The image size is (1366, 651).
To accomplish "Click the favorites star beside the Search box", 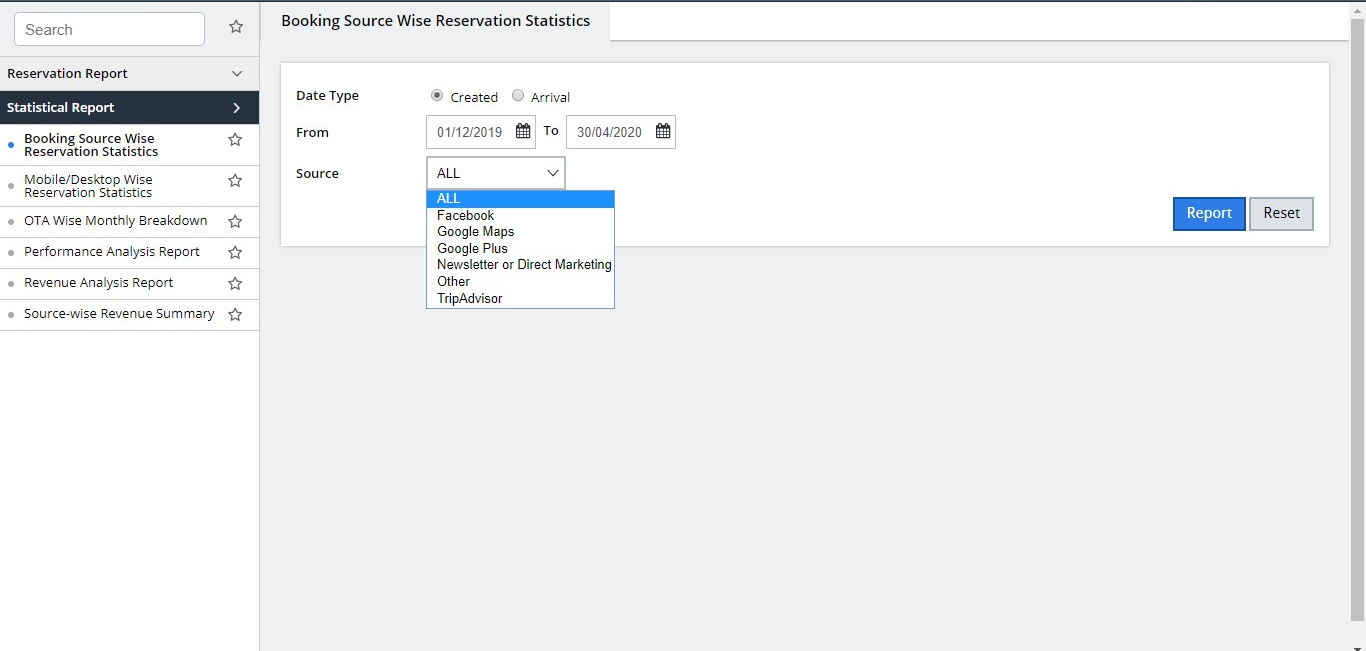I will pyautogui.click(x=236, y=28).
